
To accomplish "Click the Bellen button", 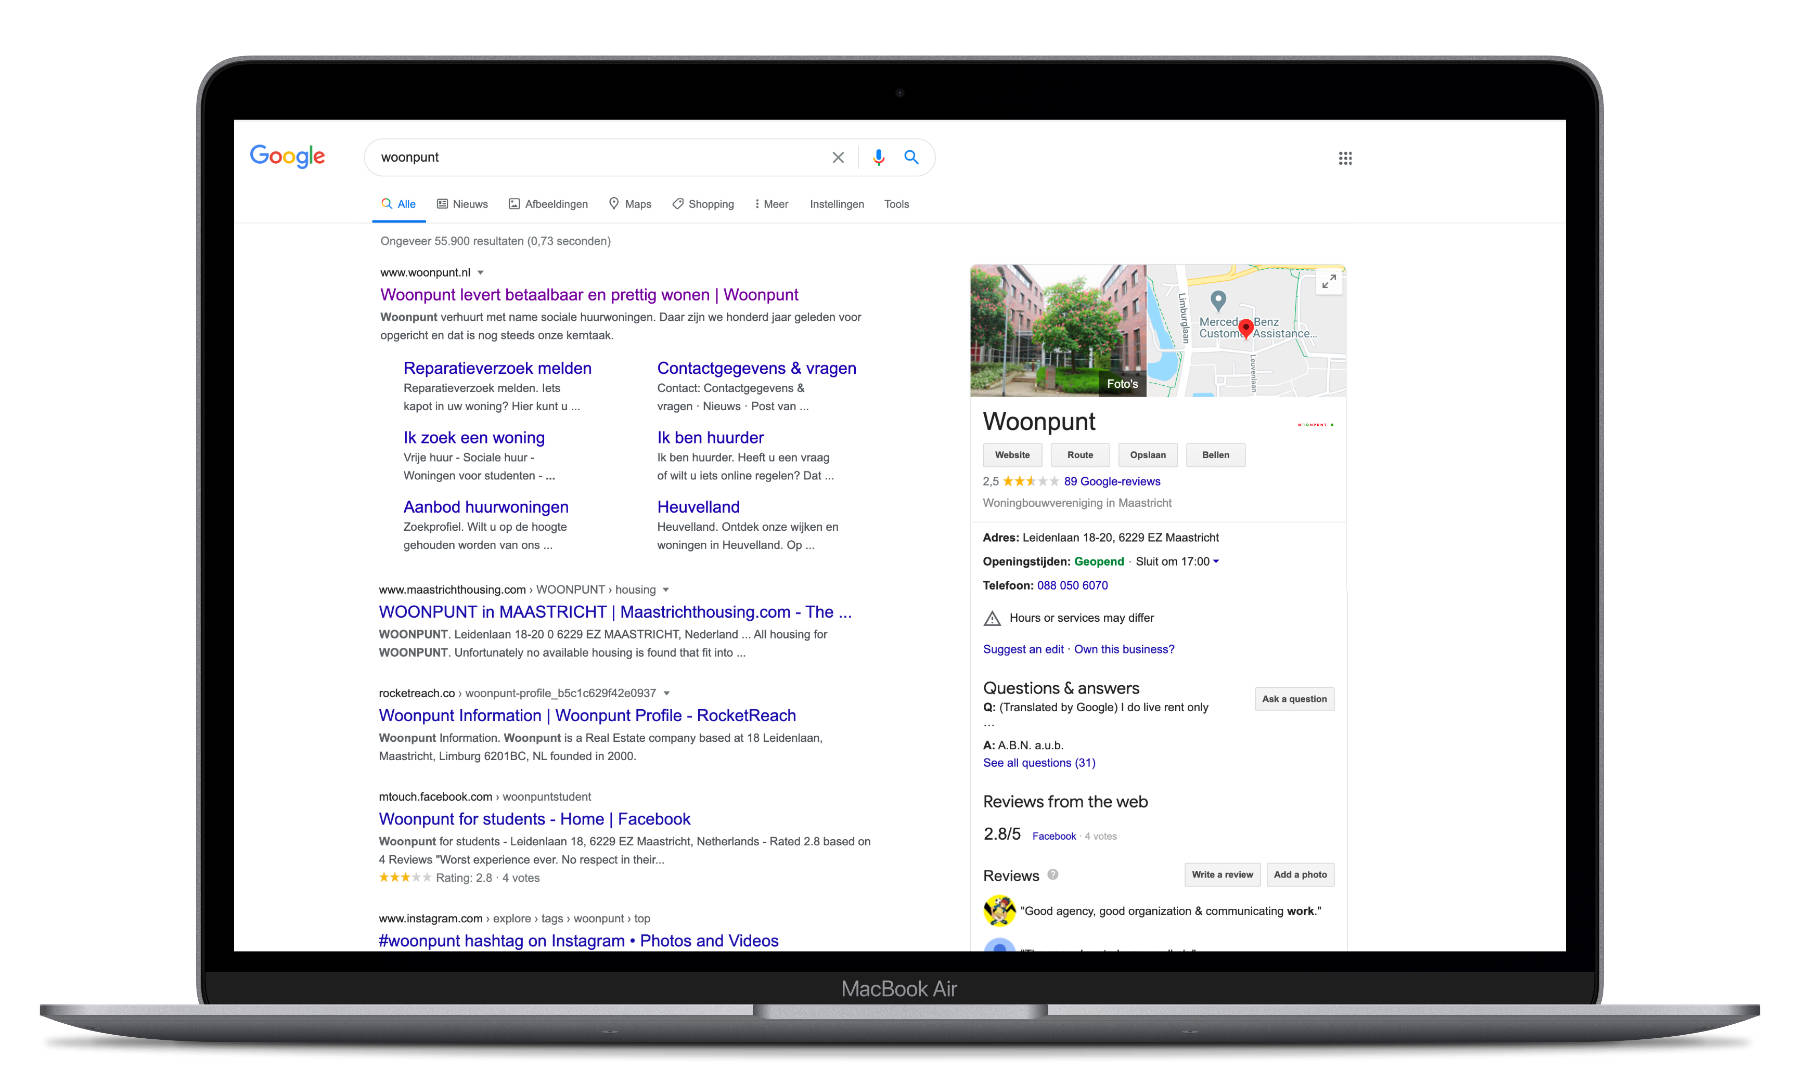I will coord(1216,455).
